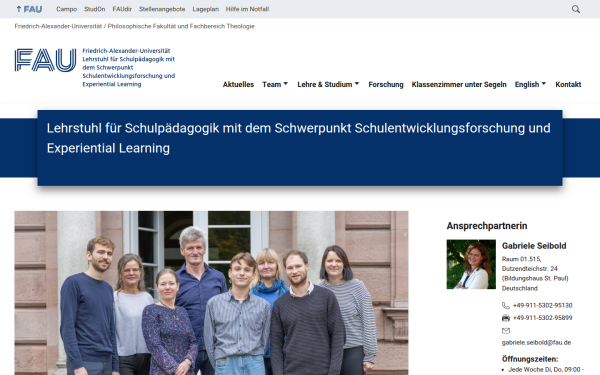Open the Stellenangebote link

162,9
